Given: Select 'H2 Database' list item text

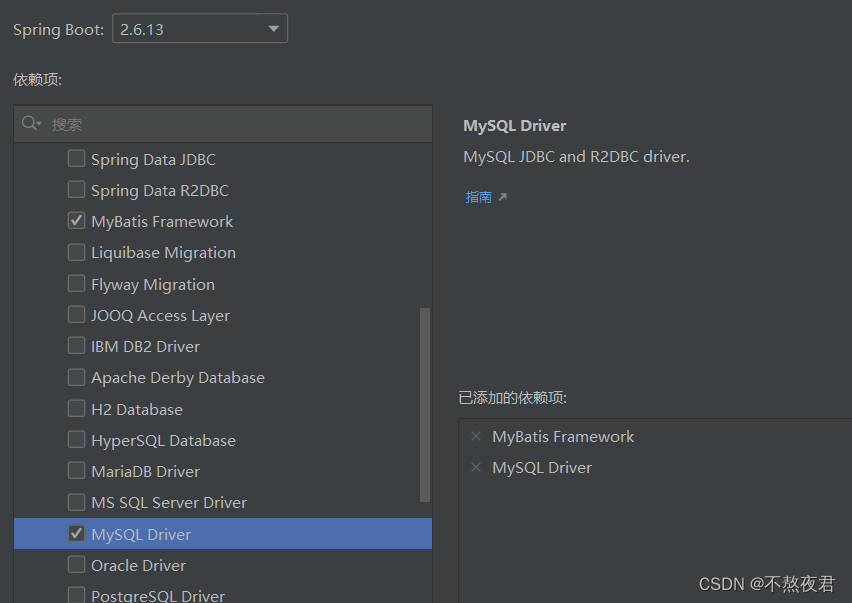Looking at the screenshot, I should pos(137,409).
